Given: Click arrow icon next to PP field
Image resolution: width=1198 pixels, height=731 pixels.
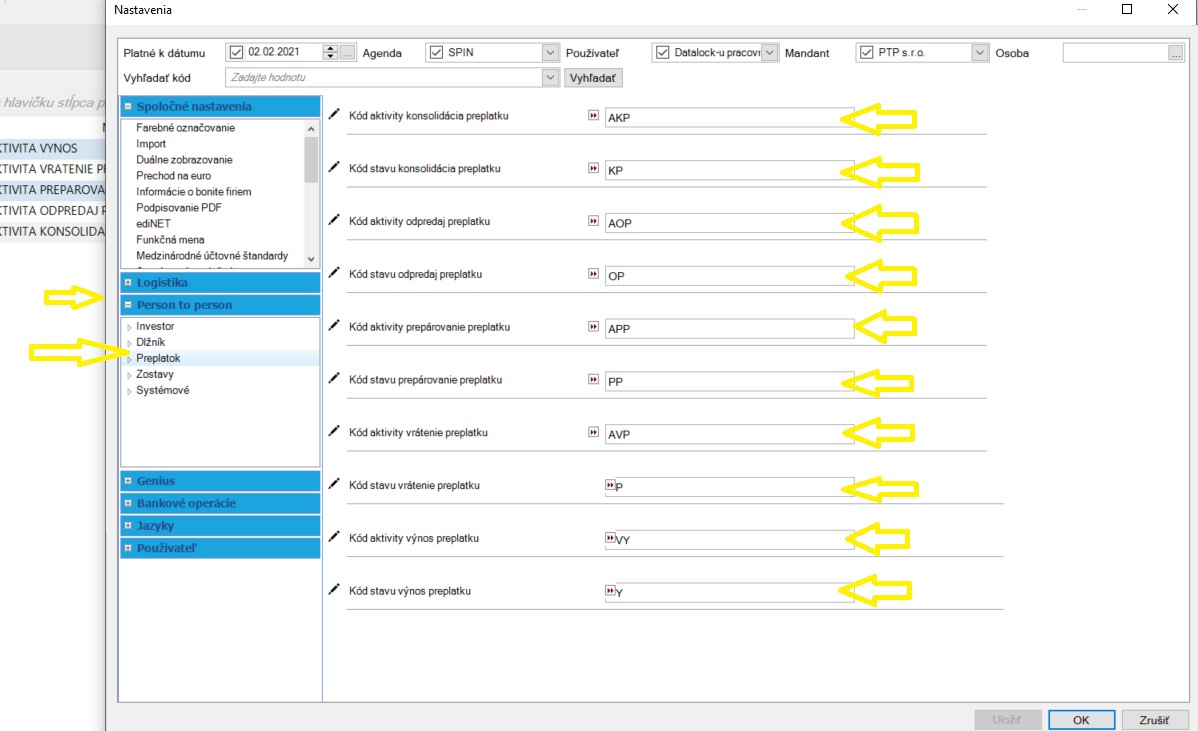Looking at the screenshot, I should pyautogui.click(x=593, y=379).
